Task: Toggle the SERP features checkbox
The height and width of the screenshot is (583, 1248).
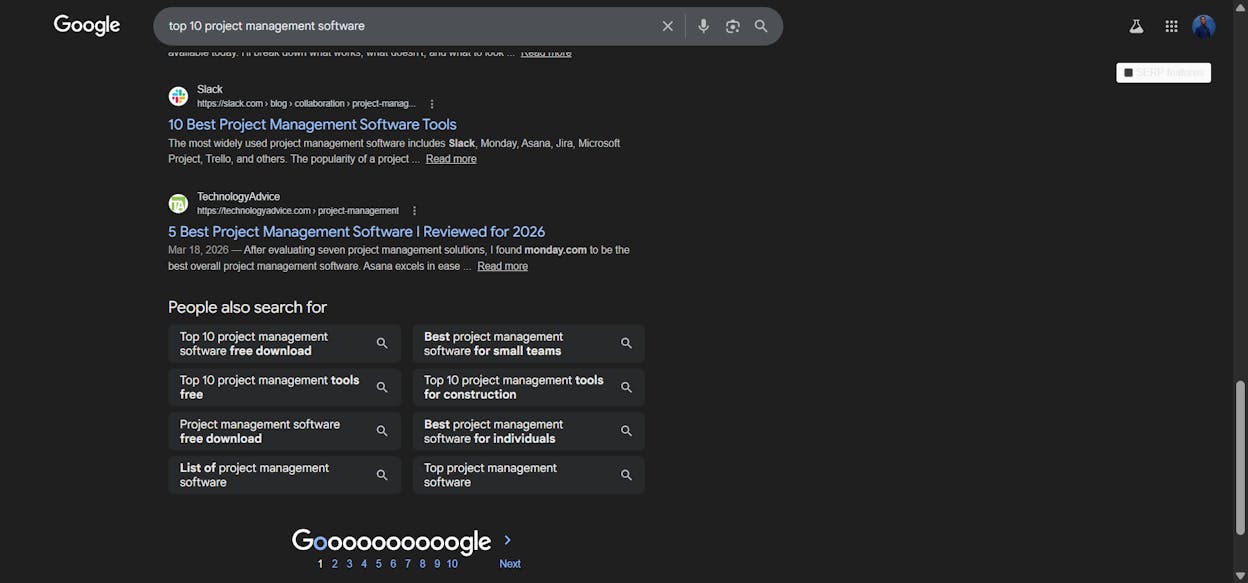Action: point(1129,72)
